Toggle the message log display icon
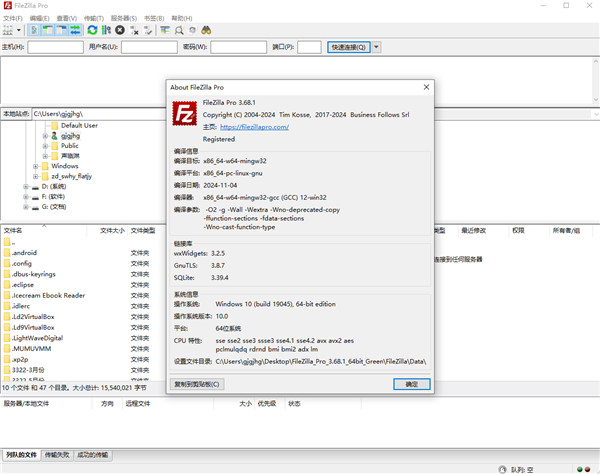 coord(33,31)
